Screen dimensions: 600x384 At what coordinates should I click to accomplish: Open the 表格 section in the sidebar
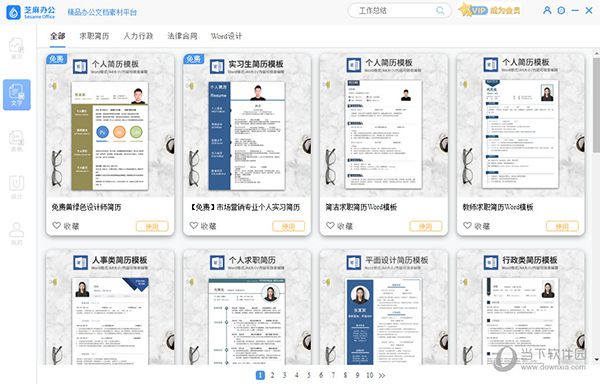pos(16,141)
